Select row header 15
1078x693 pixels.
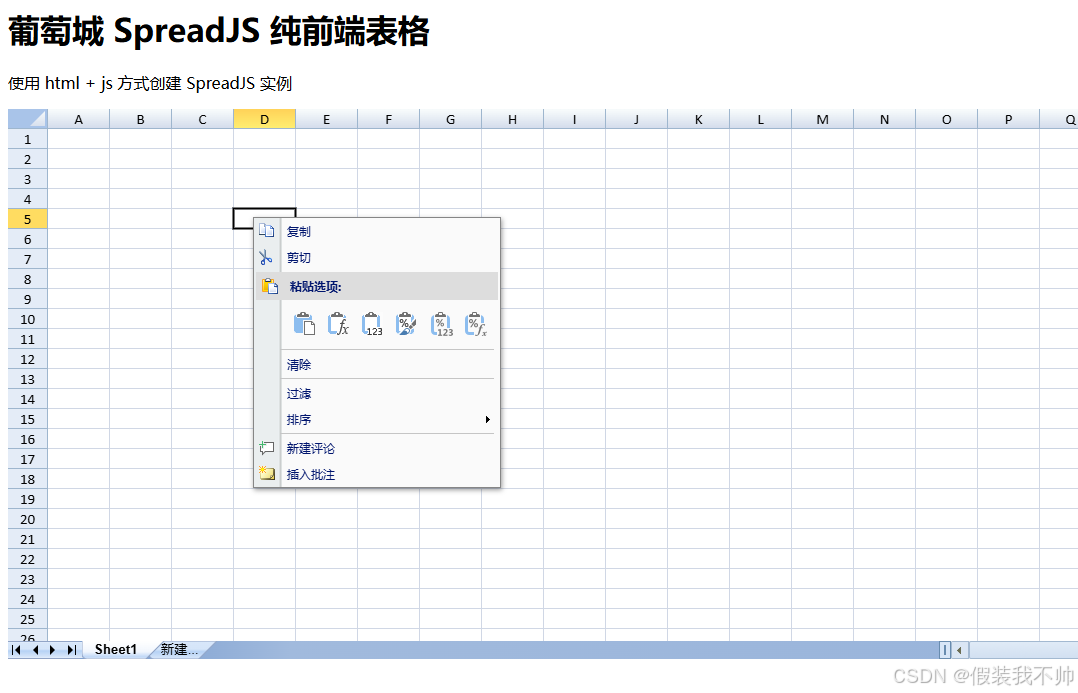point(28,419)
